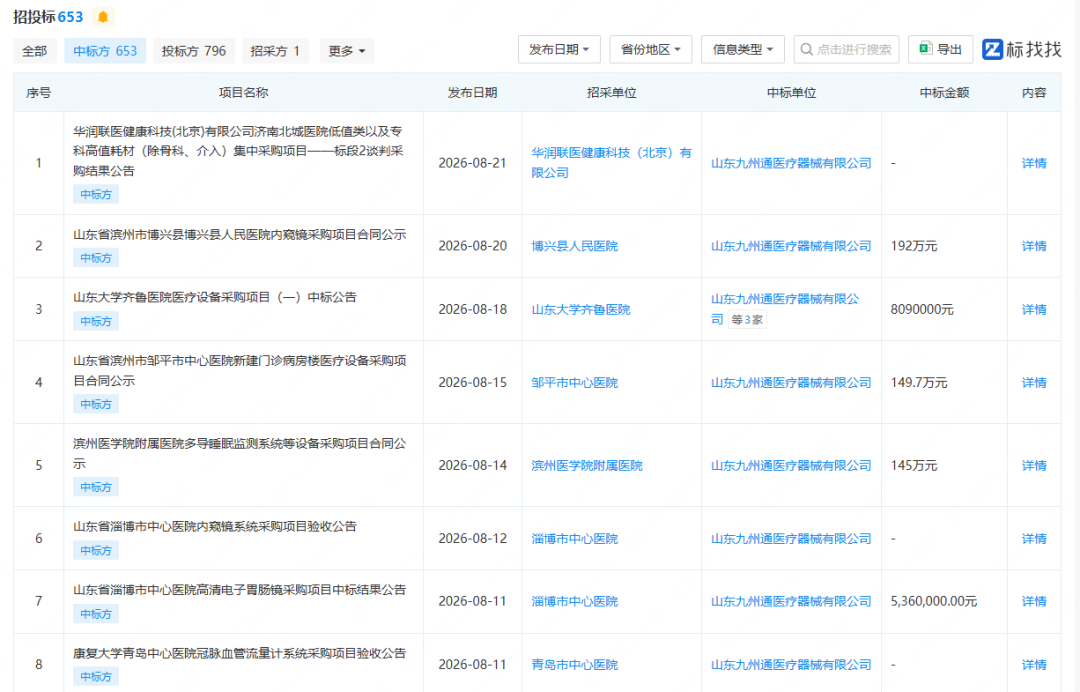
Task: Select the 中标方 653 tab
Action: point(105,51)
